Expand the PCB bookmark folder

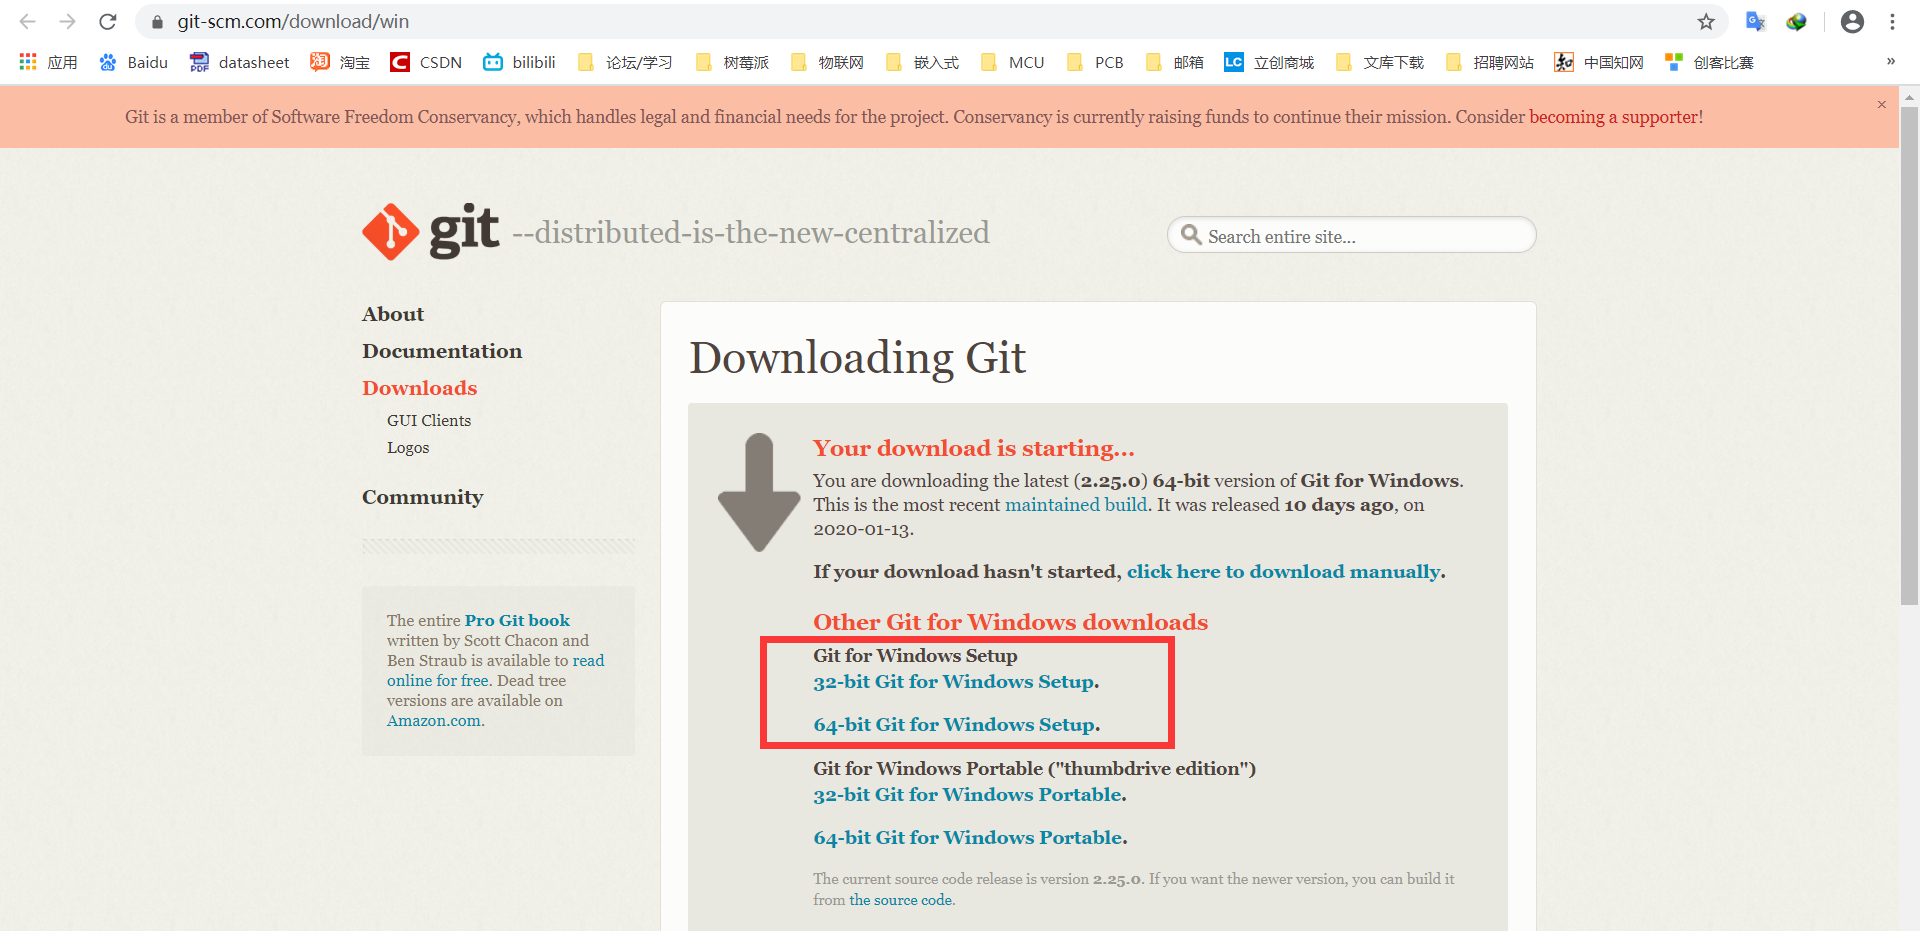[x=1095, y=62]
